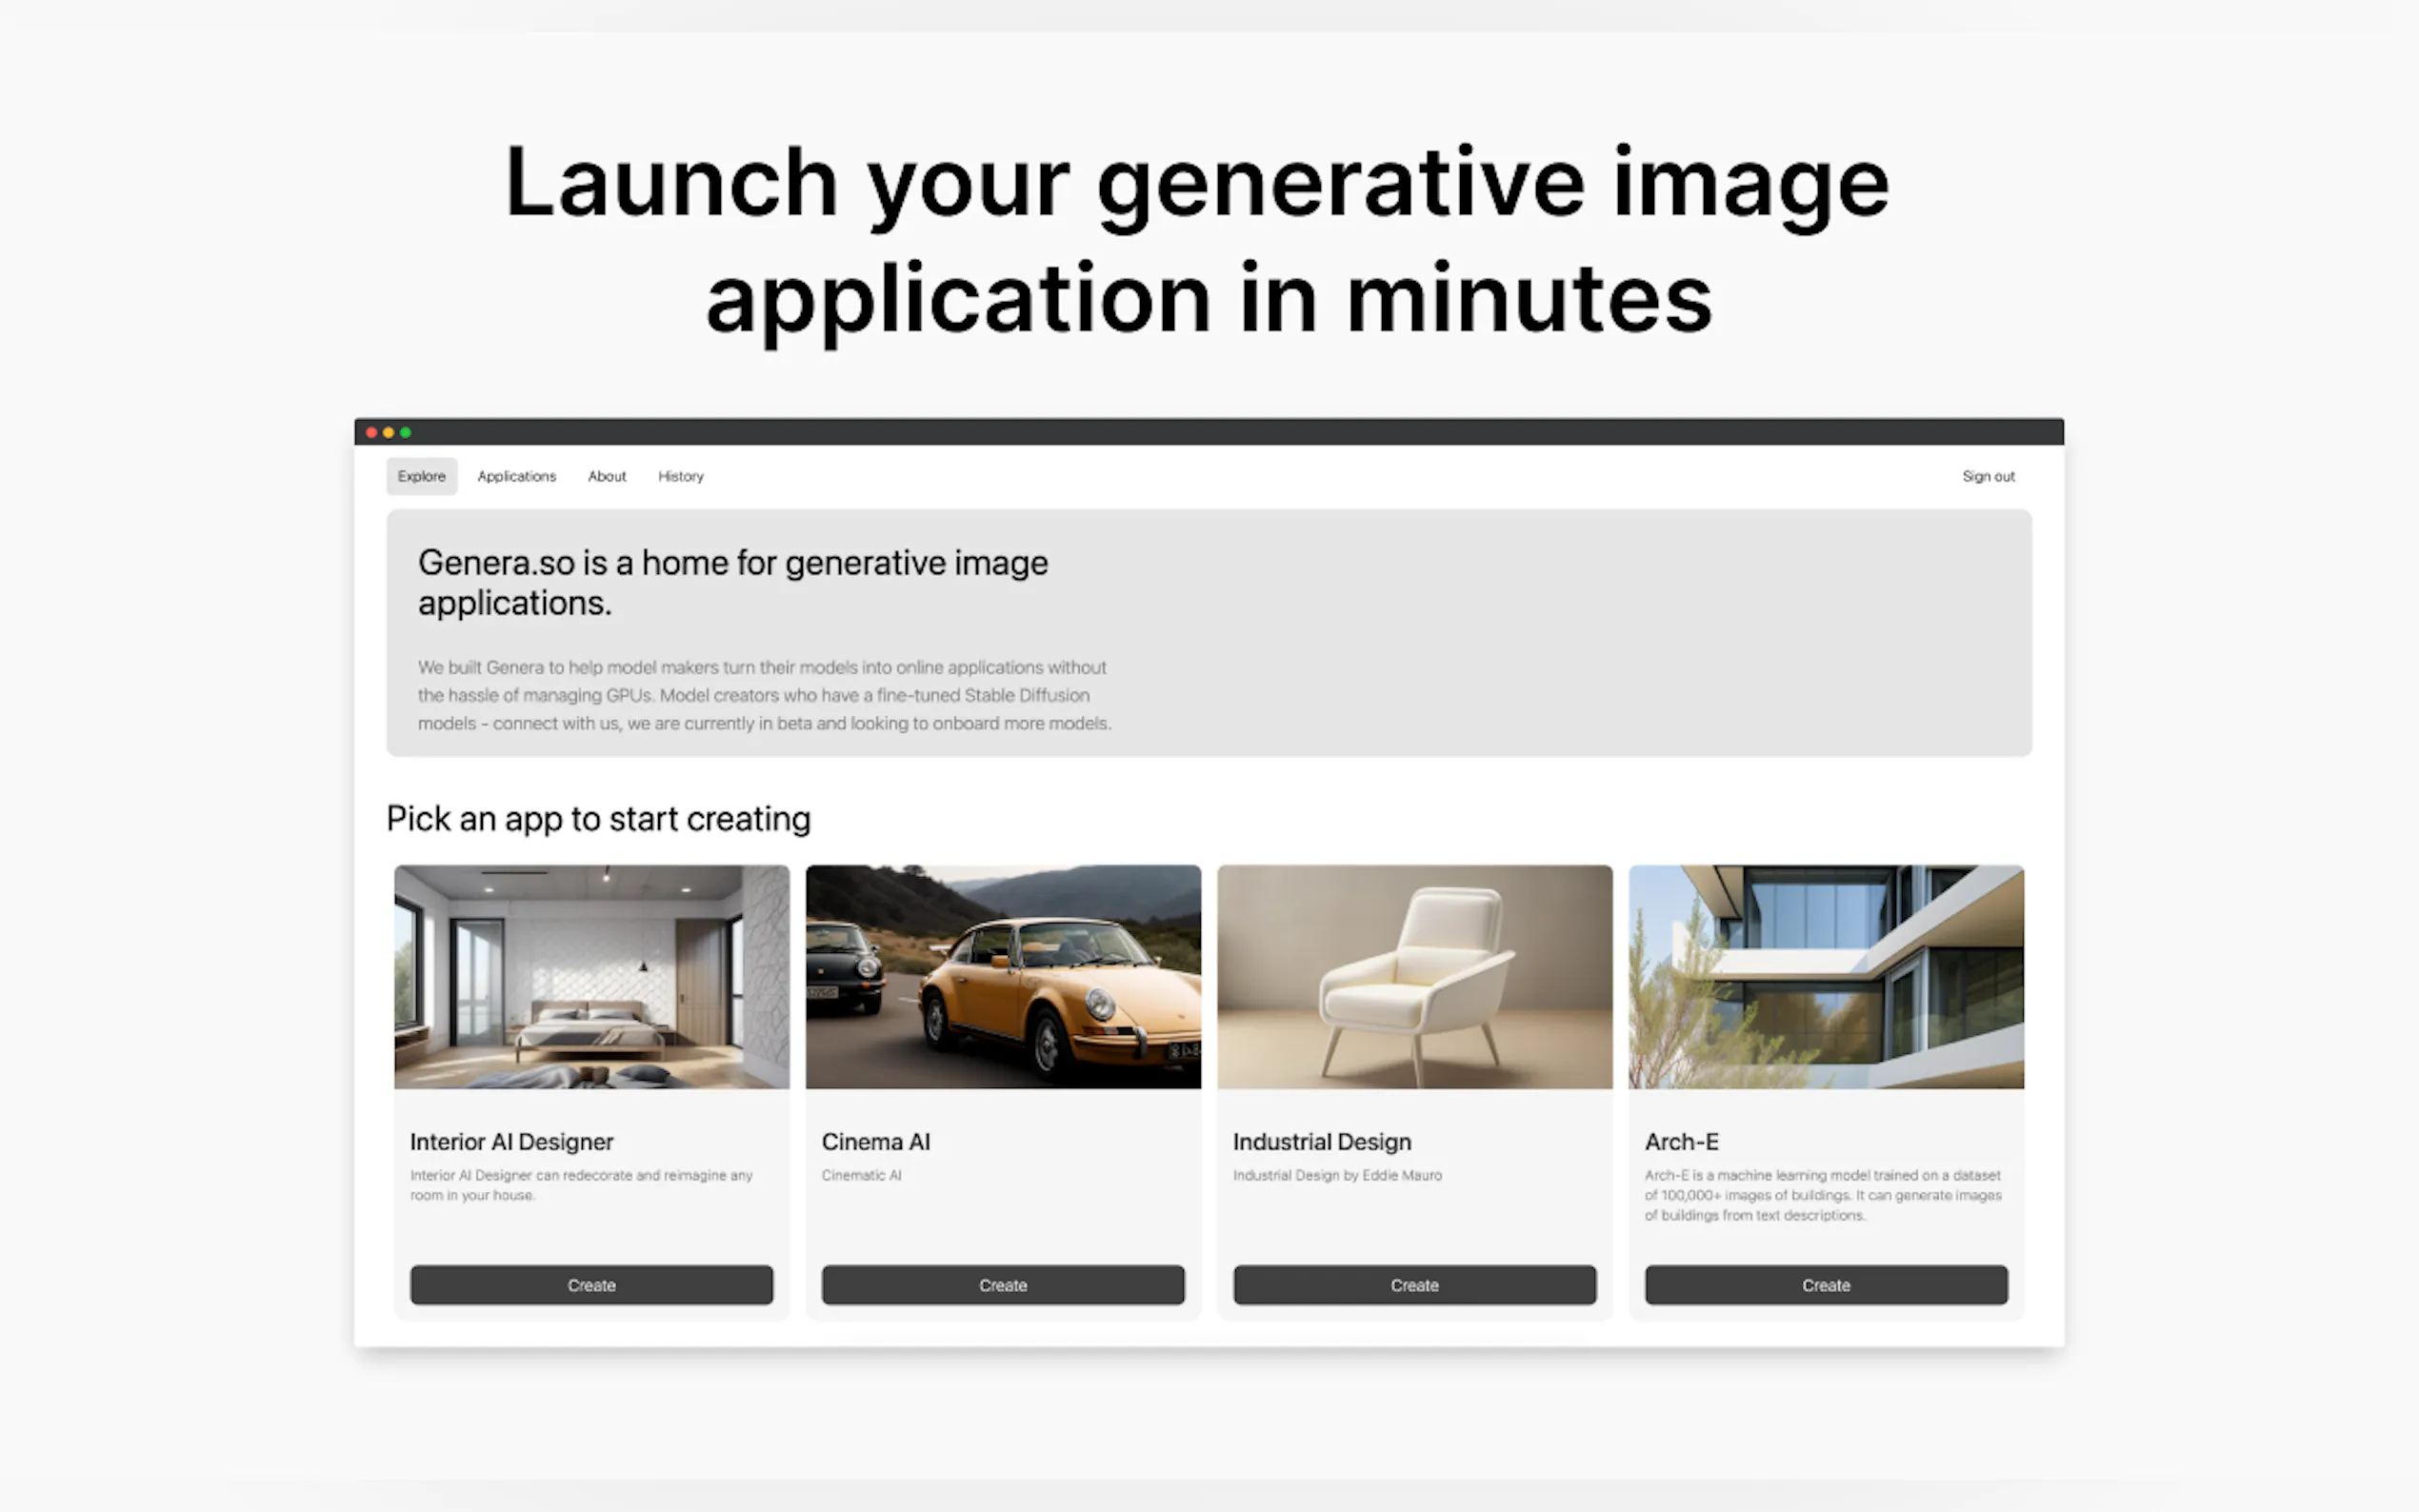Viewport: 2419px width, 1512px height.
Task: Click the Sign out link
Action: click(1987, 476)
